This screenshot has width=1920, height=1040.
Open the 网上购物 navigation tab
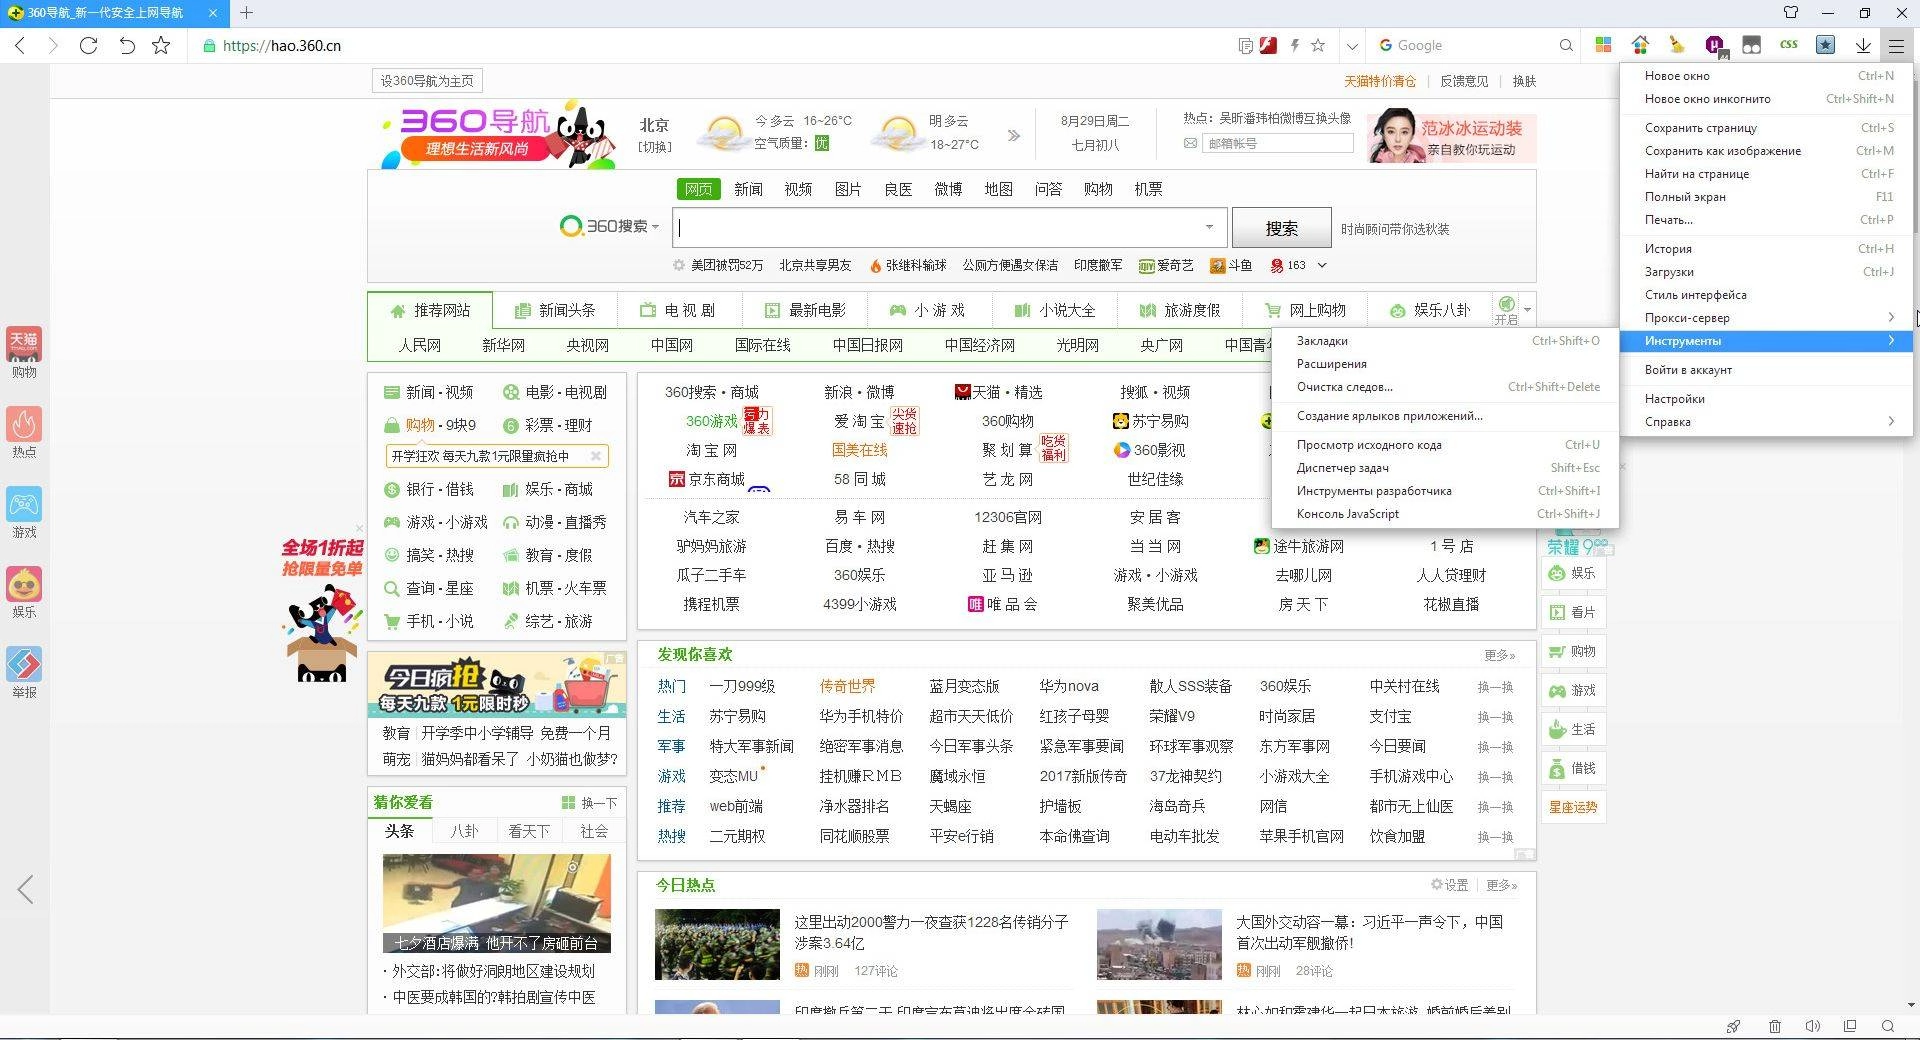(1305, 311)
